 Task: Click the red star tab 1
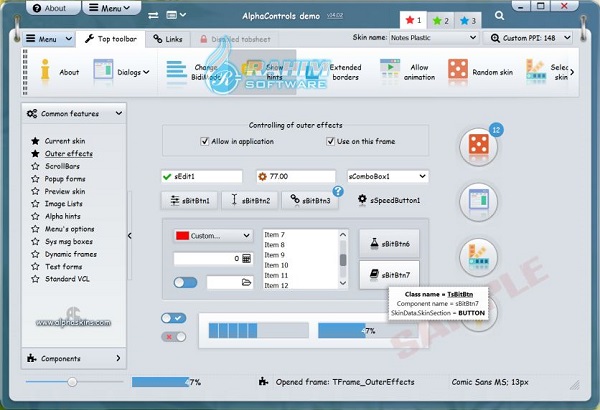tap(413, 20)
